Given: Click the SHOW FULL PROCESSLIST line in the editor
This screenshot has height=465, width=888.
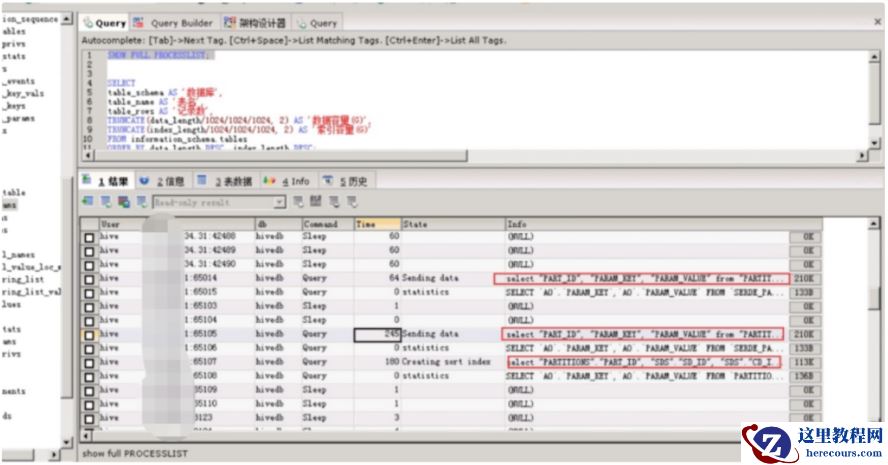Looking at the screenshot, I should [x=160, y=55].
